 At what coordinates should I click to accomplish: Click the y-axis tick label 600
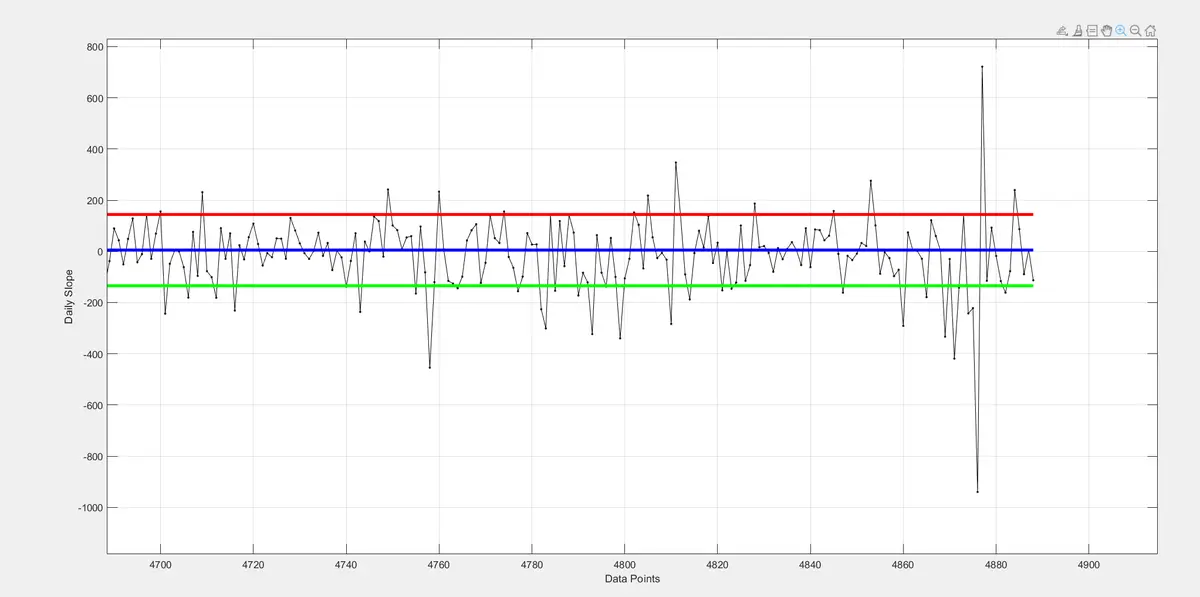click(x=95, y=98)
